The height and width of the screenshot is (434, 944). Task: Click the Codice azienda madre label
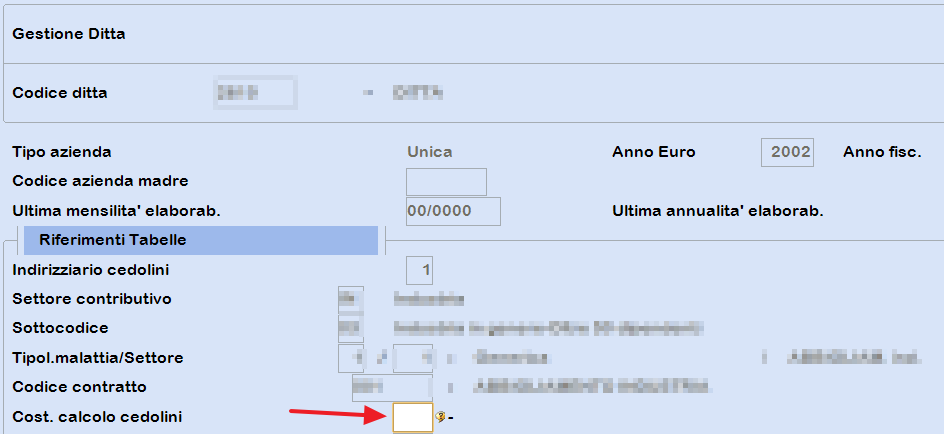click(100, 181)
